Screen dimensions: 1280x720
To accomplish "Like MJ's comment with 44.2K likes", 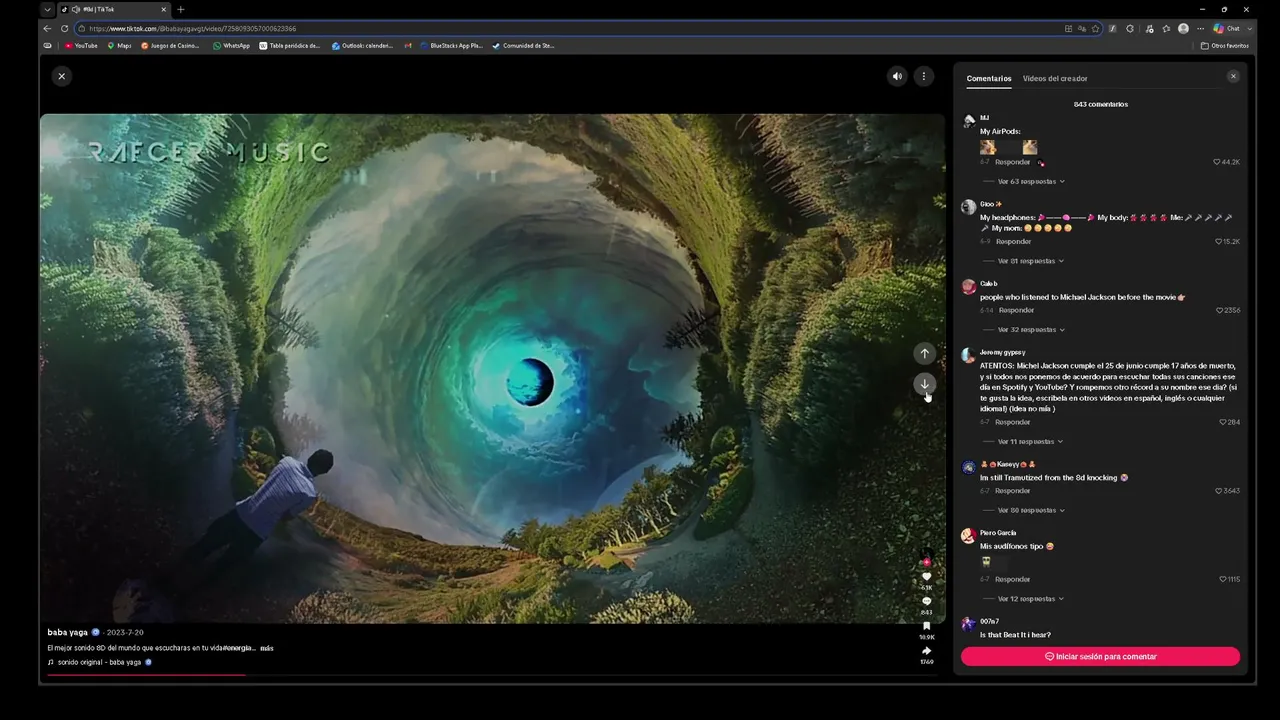I will [1217, 162].
